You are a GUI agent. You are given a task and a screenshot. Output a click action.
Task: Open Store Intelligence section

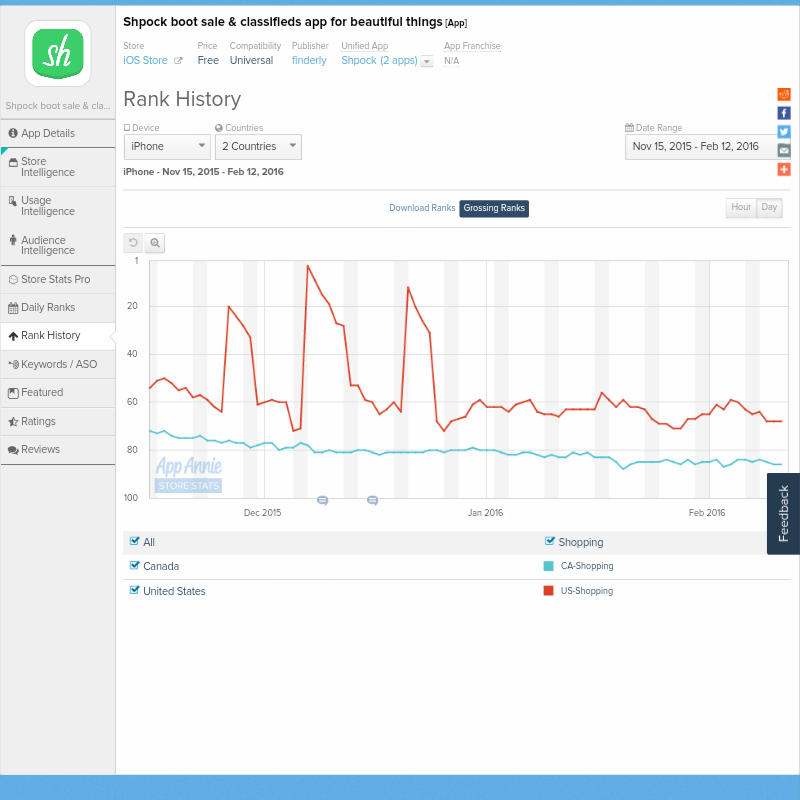58,167
